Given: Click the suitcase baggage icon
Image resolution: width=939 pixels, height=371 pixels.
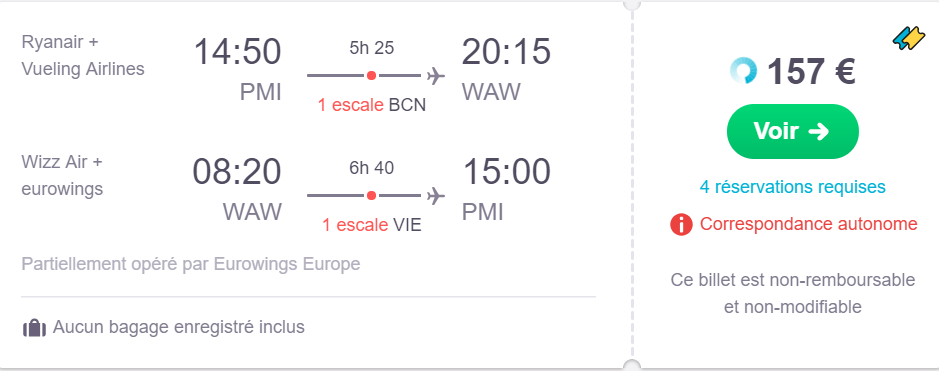Looking at the screenshot, I should pyautogui.click(x=34, y=328).
